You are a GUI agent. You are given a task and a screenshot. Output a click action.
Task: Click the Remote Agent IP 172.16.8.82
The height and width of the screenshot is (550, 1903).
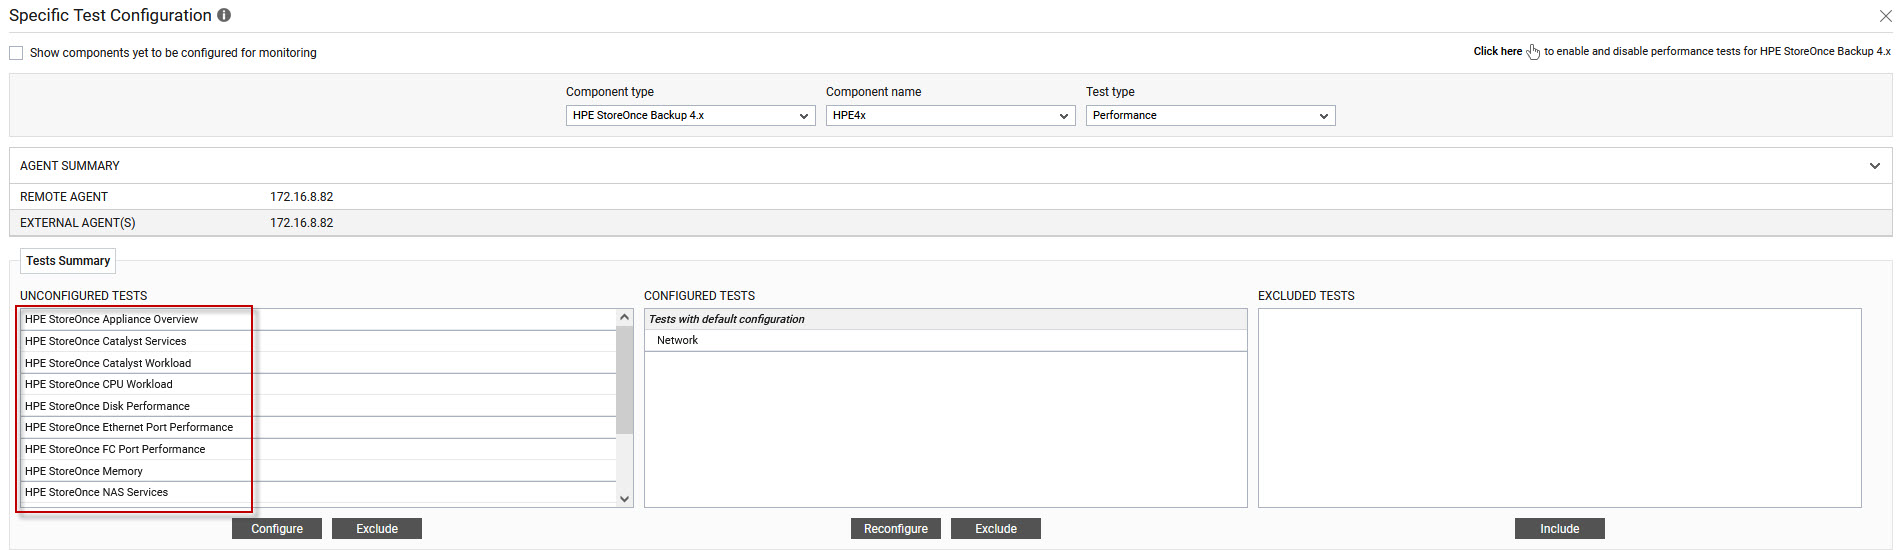302,197
